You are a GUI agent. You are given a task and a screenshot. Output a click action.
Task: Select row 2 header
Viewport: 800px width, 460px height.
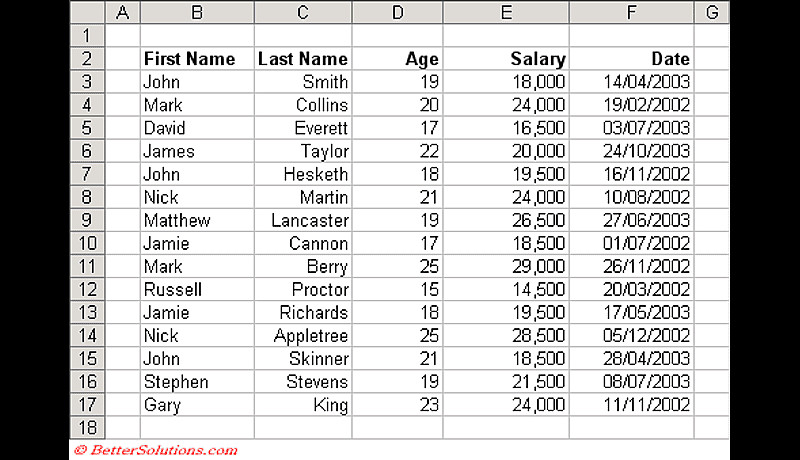click(x=87, y=59)
